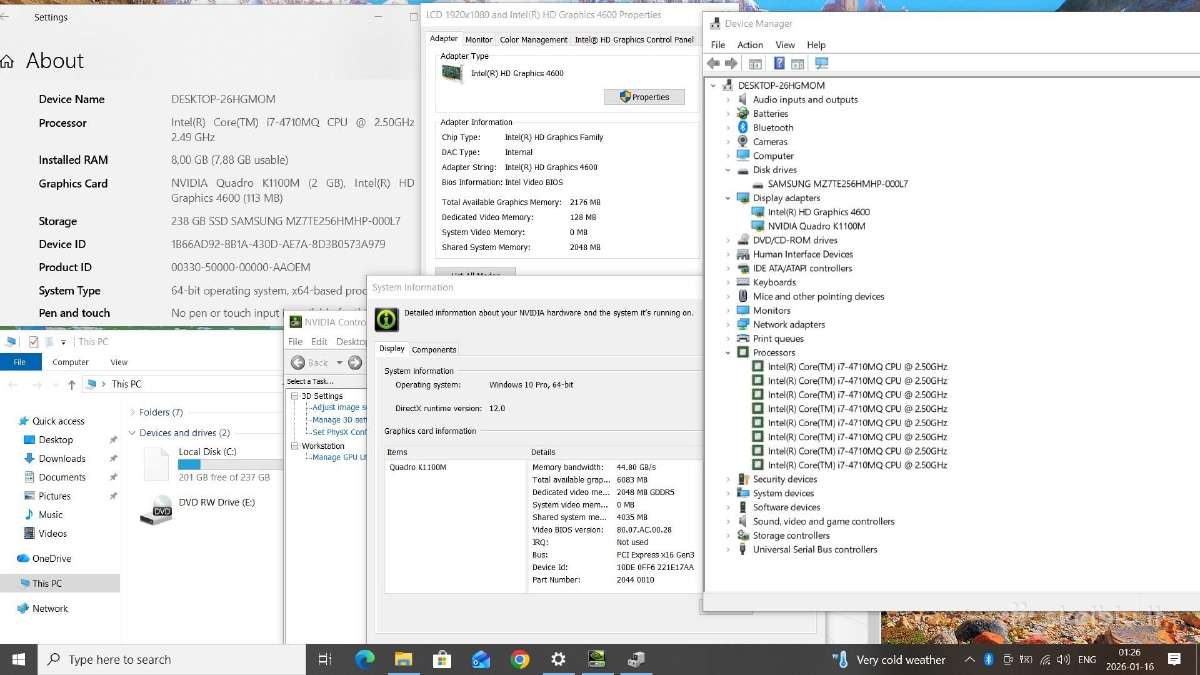Open the notification center icon
This screenshot has height=675, width=1200.
click(1175, 659)
